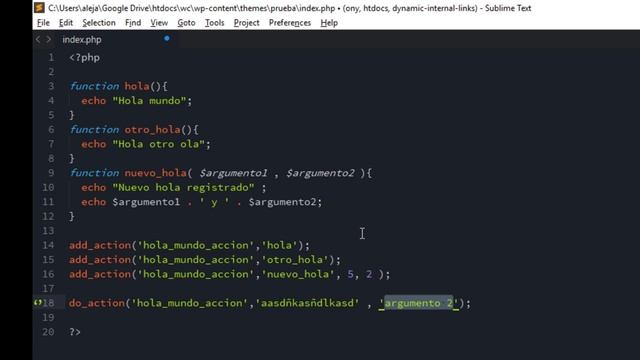Click parameter $argumento1 on line 9
The image size is (640, 360).
coord(233,173)
